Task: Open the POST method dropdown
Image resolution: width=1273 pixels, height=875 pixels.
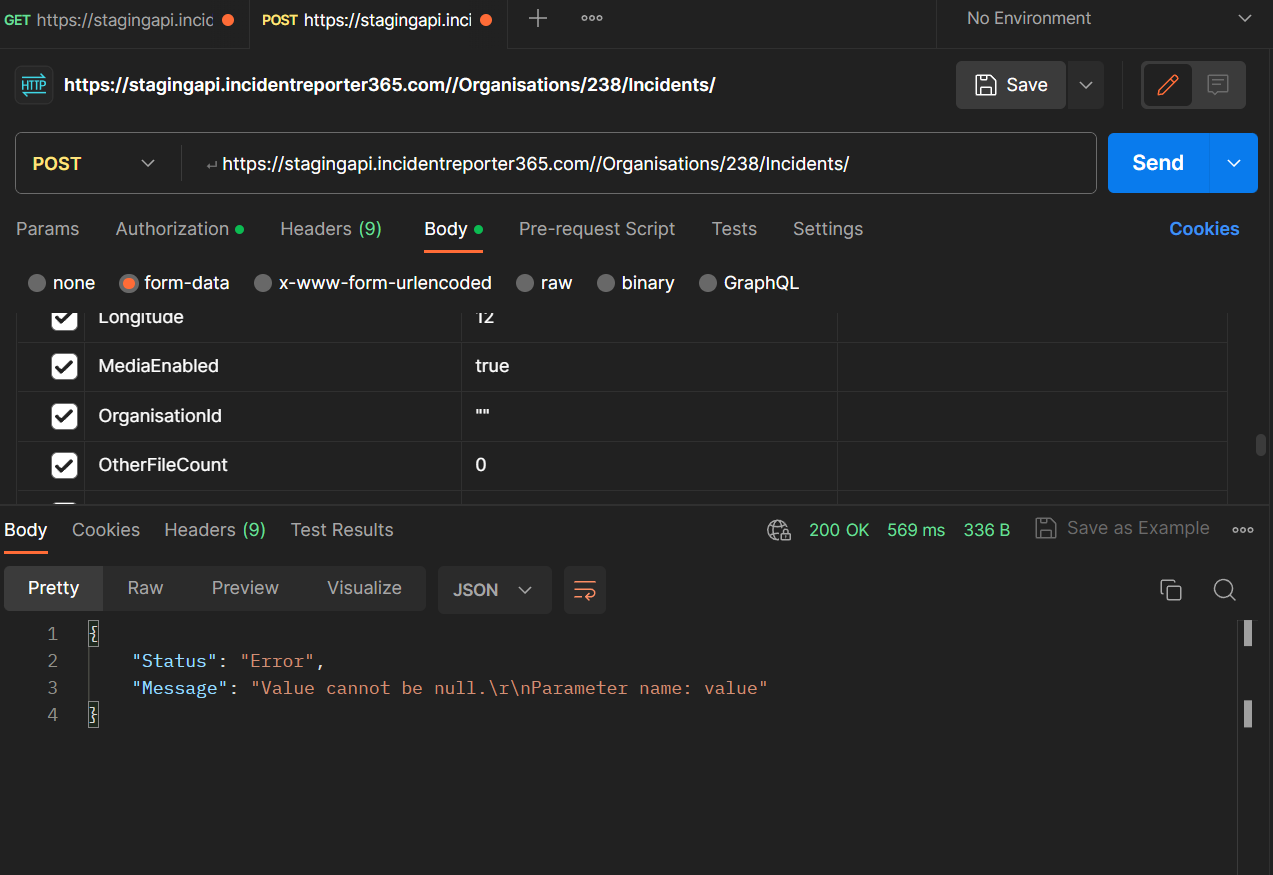Action: 95,164
